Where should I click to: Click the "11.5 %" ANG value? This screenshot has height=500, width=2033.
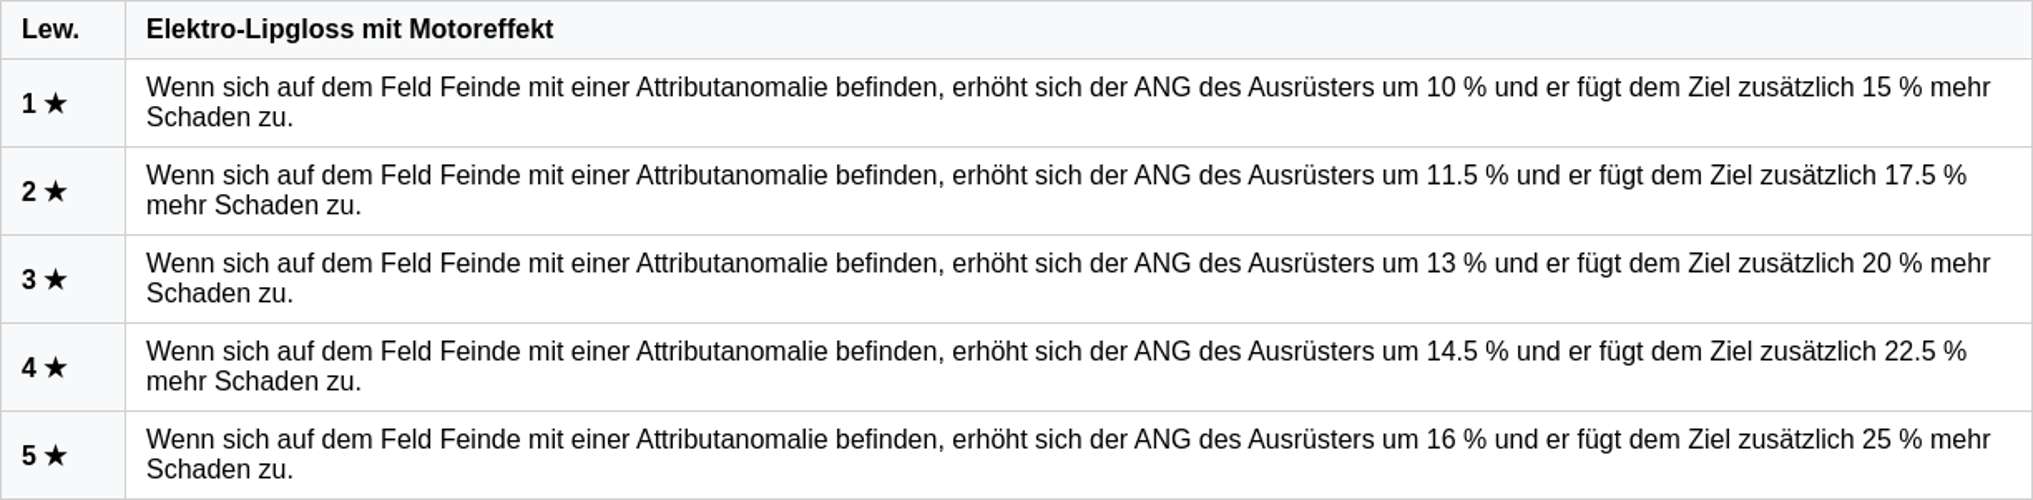(x=1467, y=176)
